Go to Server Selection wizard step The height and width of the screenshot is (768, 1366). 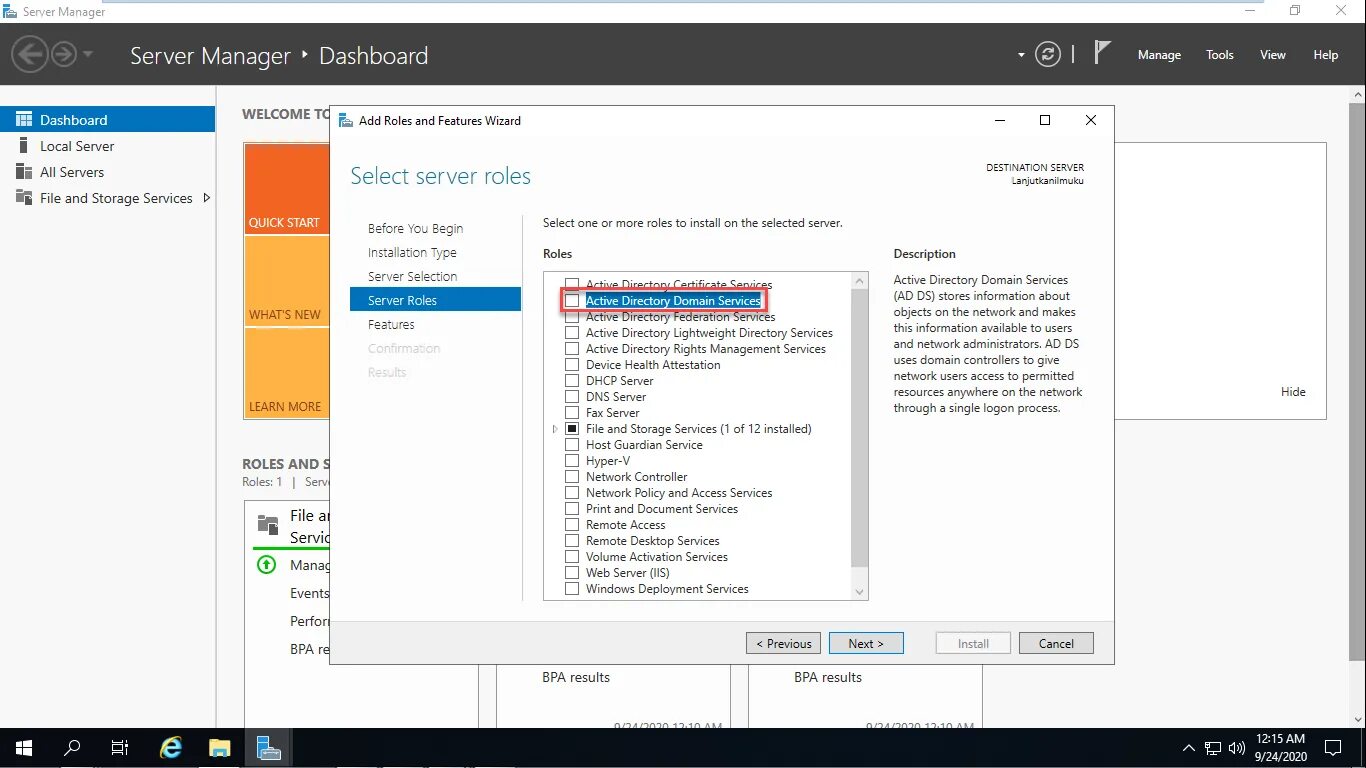coord(412,276)
